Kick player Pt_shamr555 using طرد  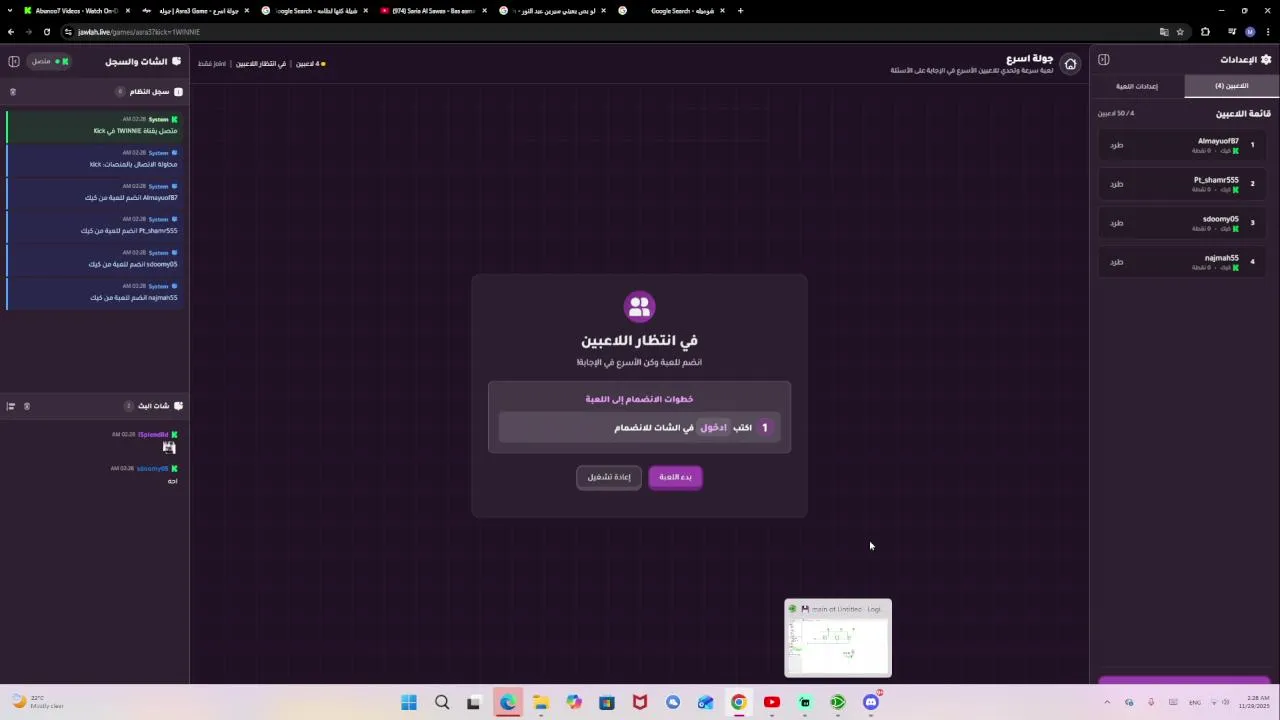(1117, 184)
